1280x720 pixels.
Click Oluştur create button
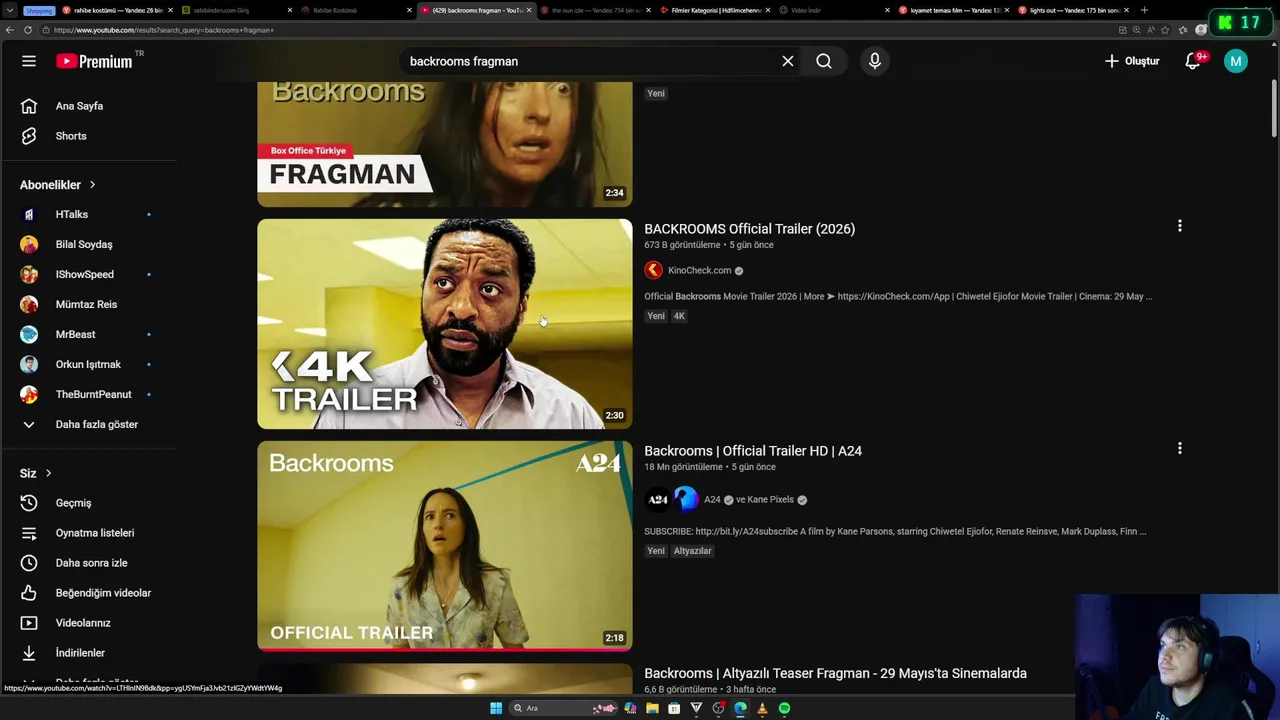tap(1131, 61)
